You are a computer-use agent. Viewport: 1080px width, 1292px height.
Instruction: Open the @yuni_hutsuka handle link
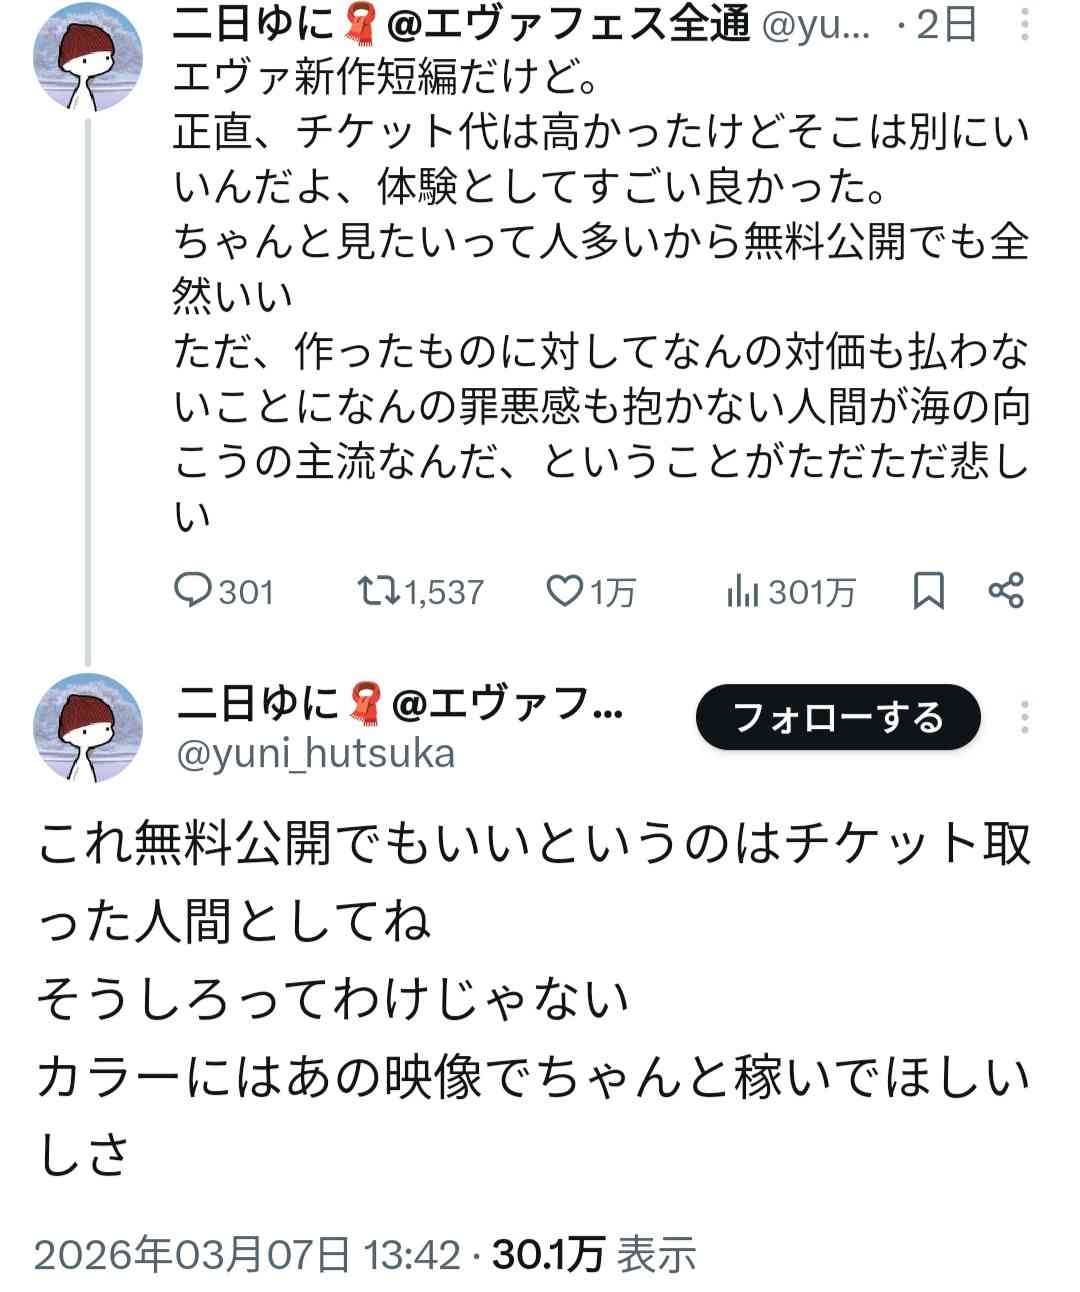pyautogui.click(x=315, y=753)
